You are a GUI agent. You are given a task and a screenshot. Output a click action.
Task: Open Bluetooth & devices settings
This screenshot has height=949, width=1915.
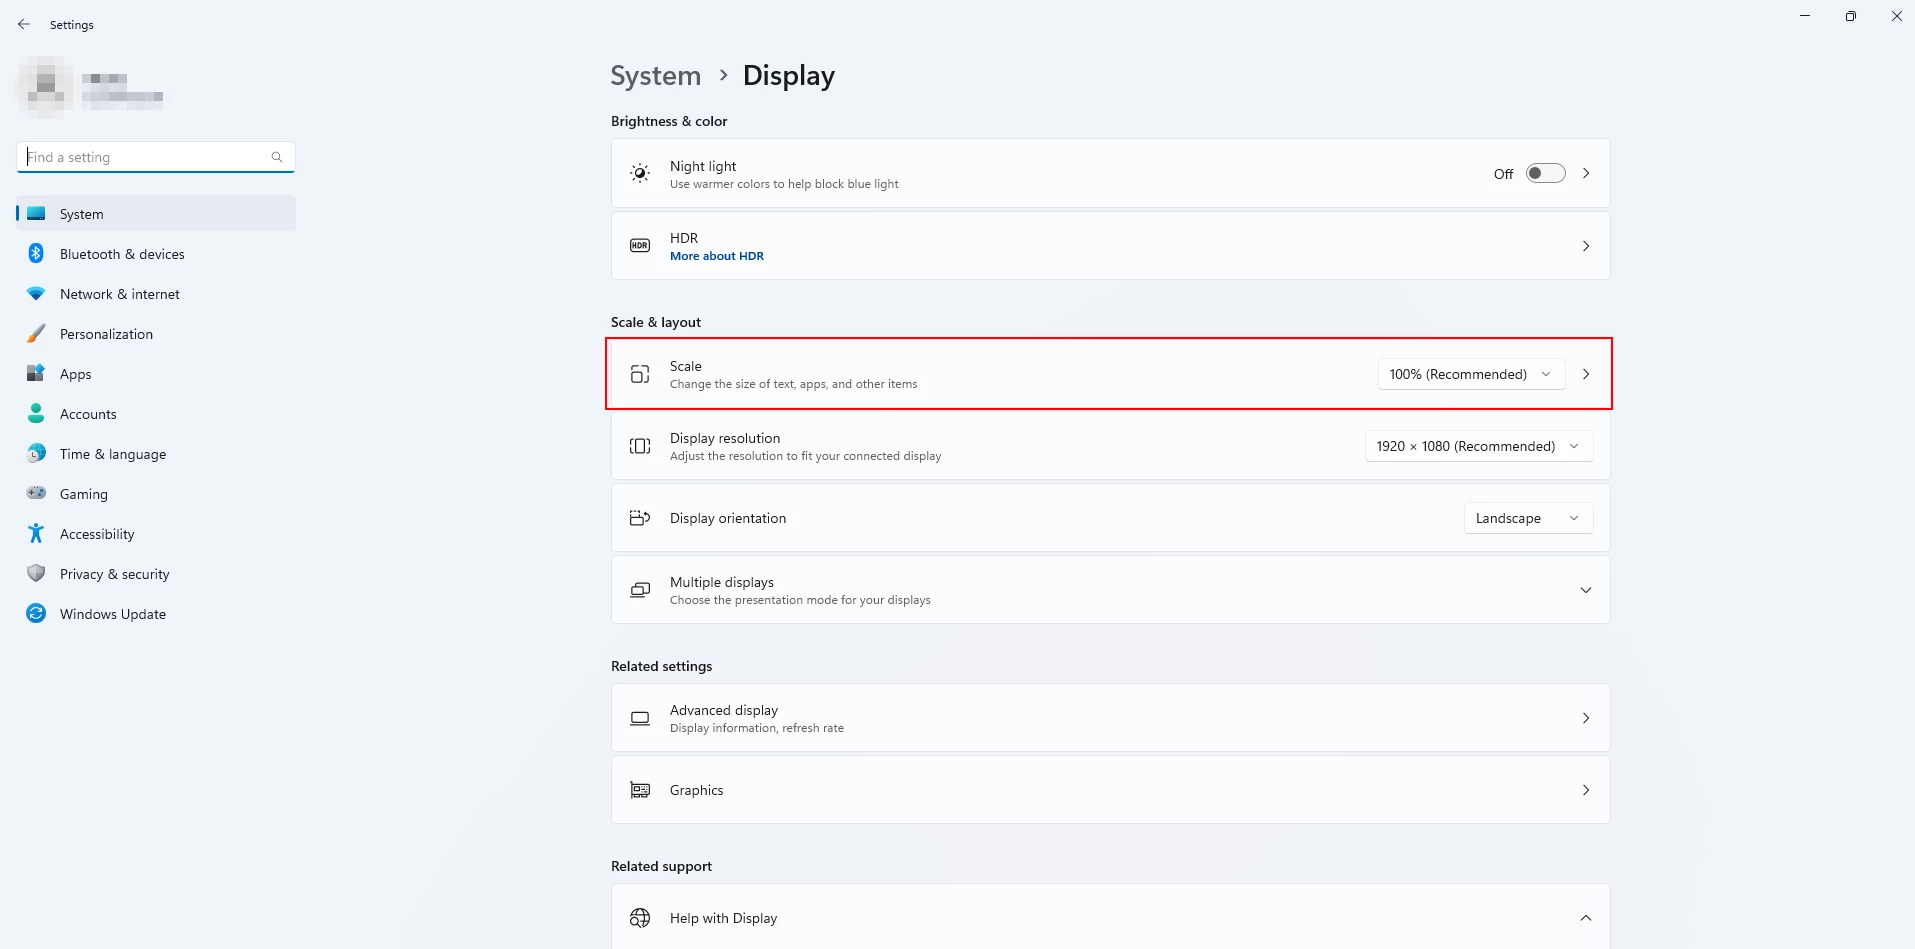click(156, 254)
